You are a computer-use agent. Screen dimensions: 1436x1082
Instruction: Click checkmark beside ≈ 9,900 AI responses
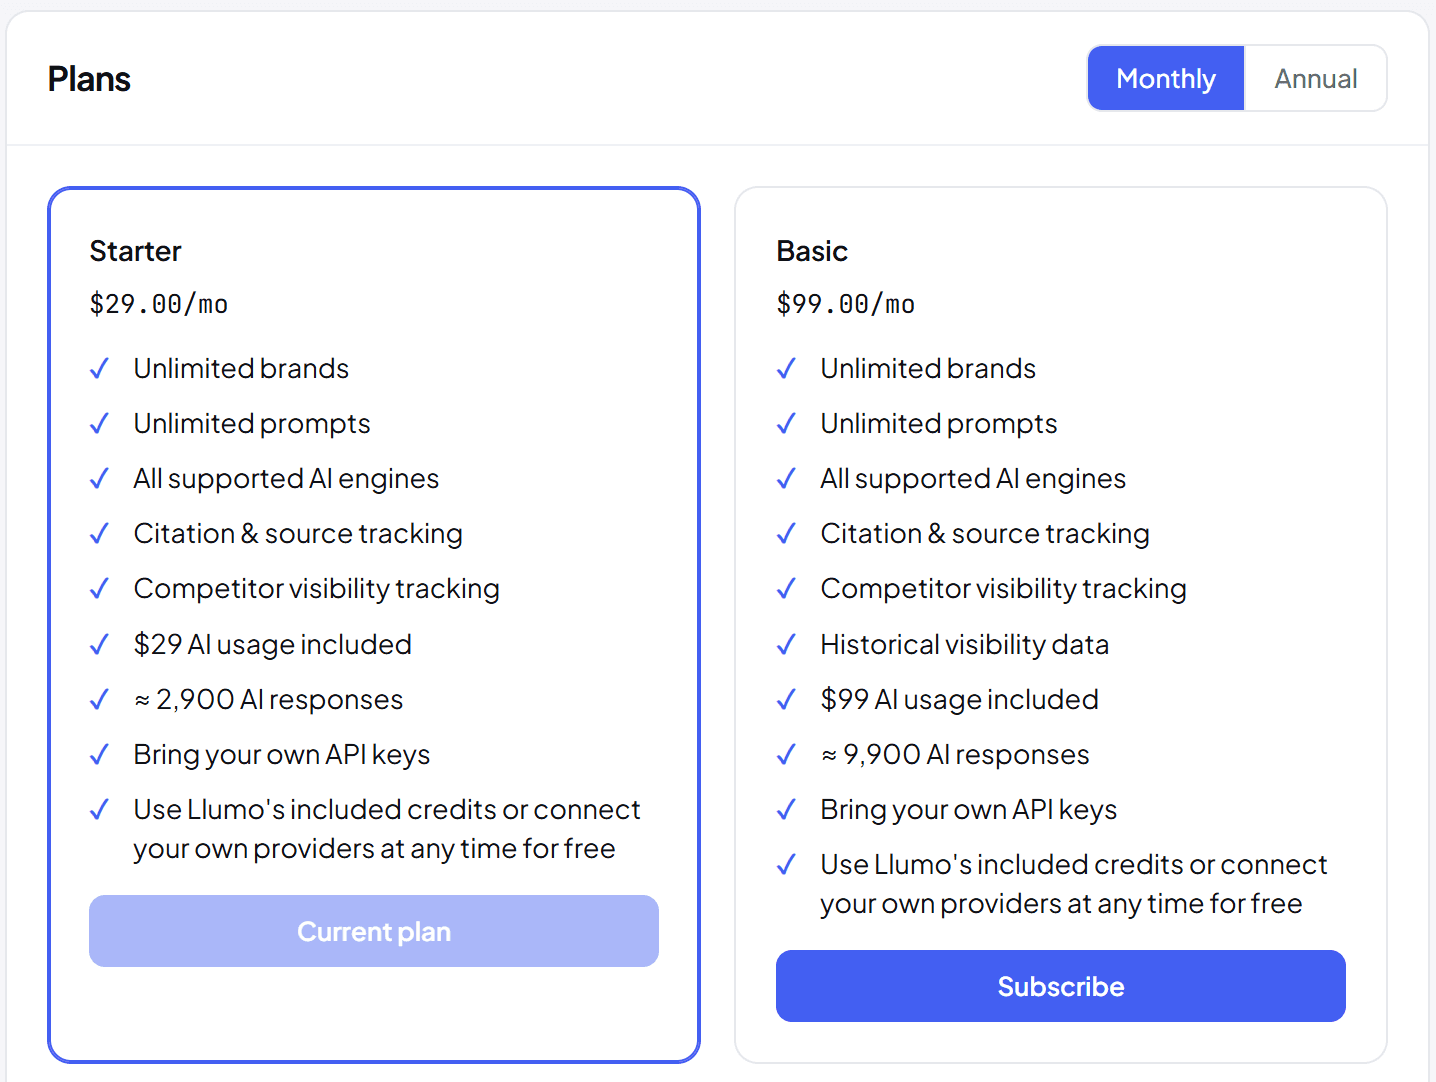coord(786,755)
